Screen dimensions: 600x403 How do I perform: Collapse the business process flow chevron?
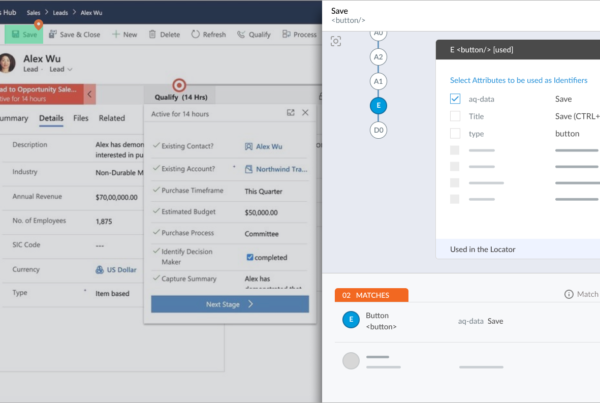89,94
